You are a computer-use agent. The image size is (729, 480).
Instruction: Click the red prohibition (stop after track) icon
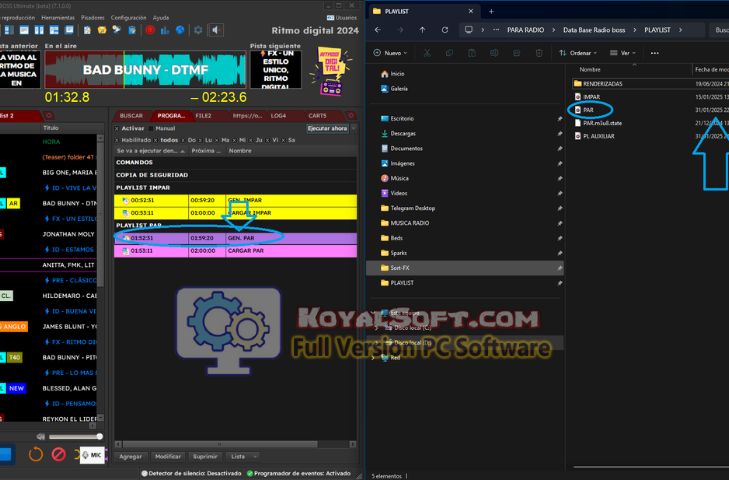59,453
